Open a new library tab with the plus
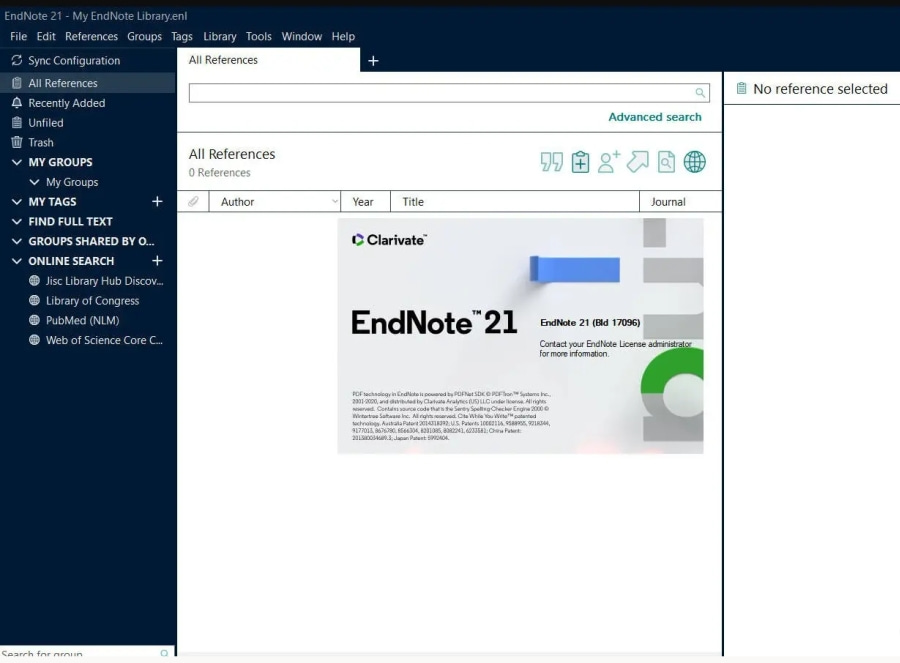The image size is (900, 663). (x=374, y=59)
